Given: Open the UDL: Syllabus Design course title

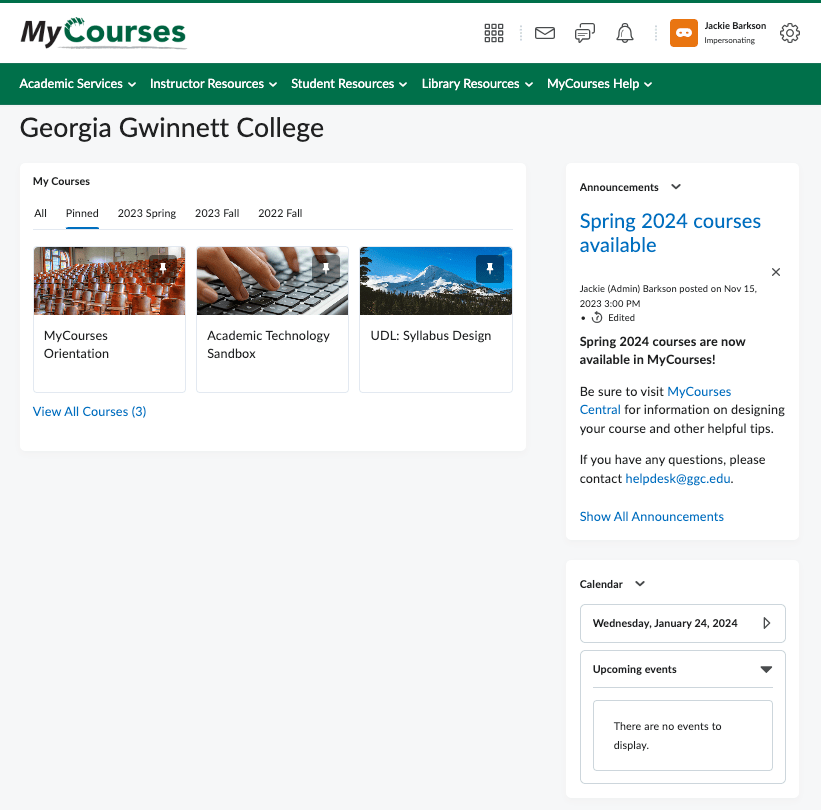Looking at the screenshot, I should point(430,336).
